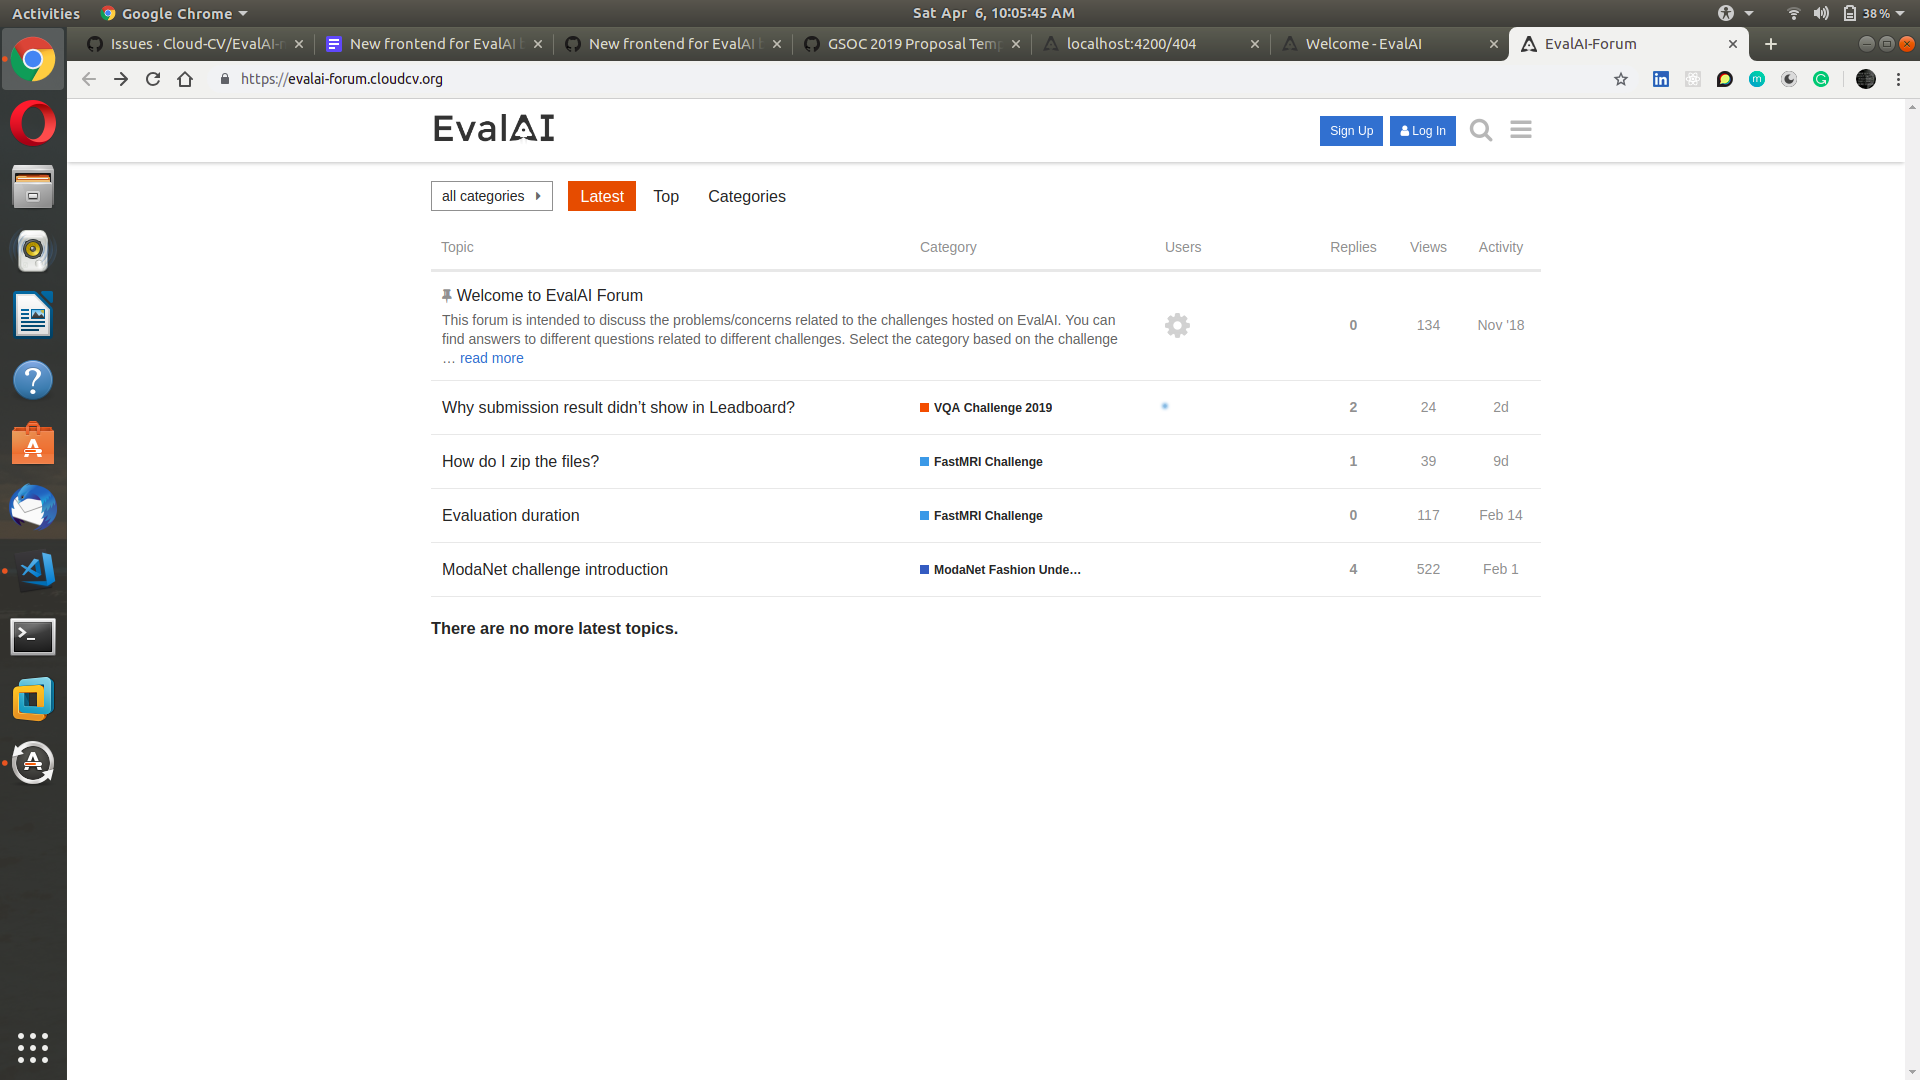Close the EvalAI-Forum browser tab
Viewport: 1920px width, 1080px height.
1733,44
